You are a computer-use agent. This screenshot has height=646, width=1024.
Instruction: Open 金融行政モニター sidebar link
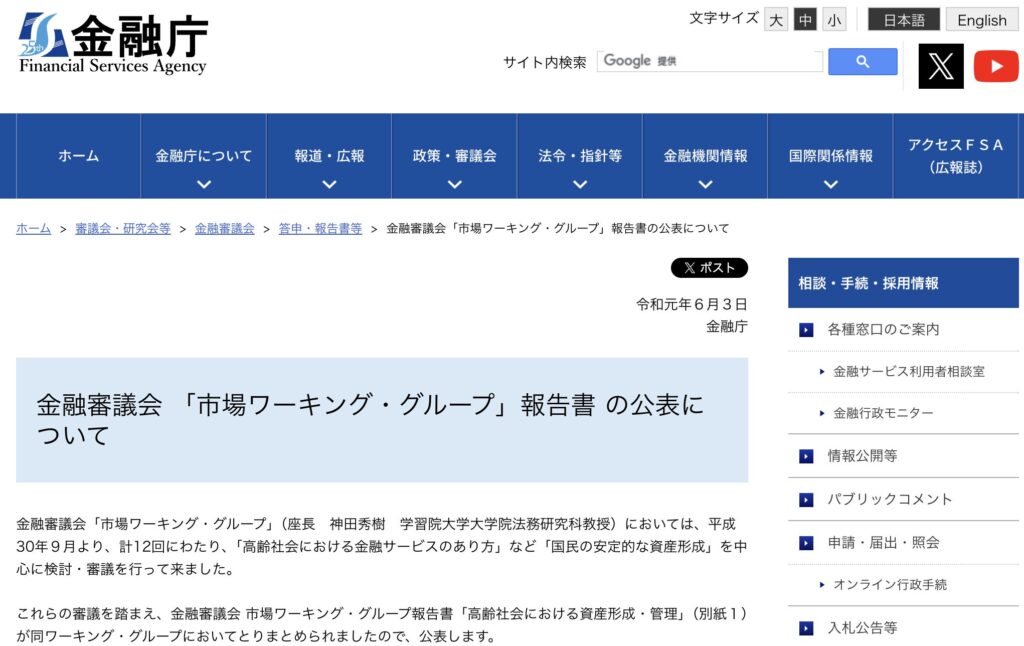click(x=883, y=413)
